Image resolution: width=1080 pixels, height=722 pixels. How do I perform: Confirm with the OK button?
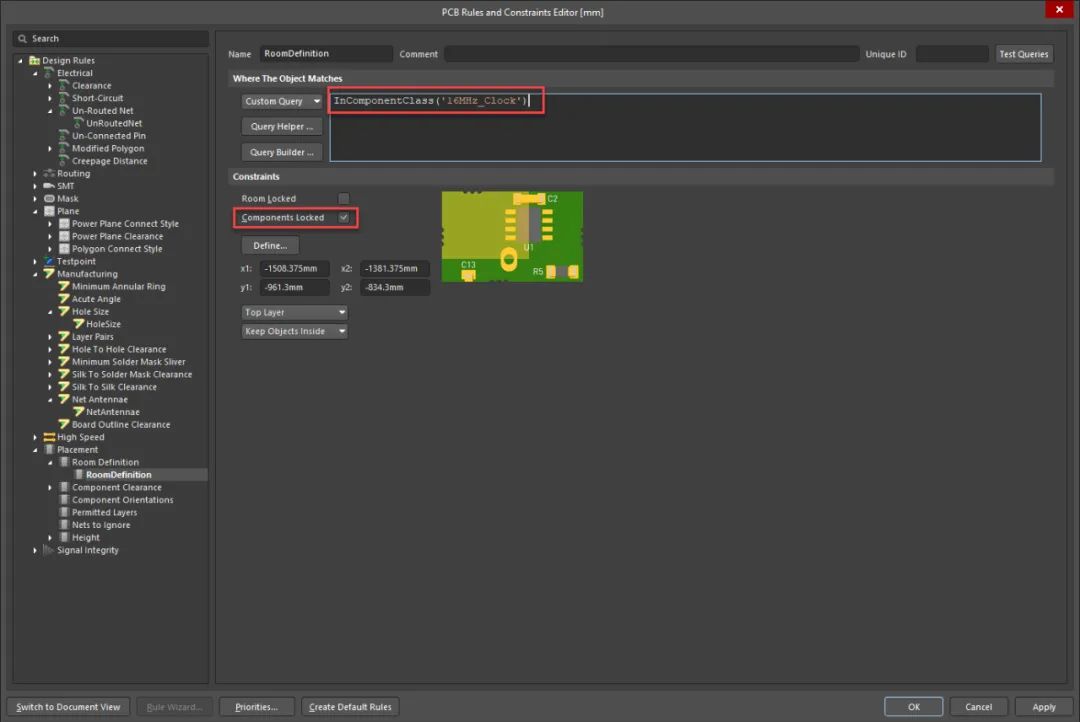pos(913,707)
